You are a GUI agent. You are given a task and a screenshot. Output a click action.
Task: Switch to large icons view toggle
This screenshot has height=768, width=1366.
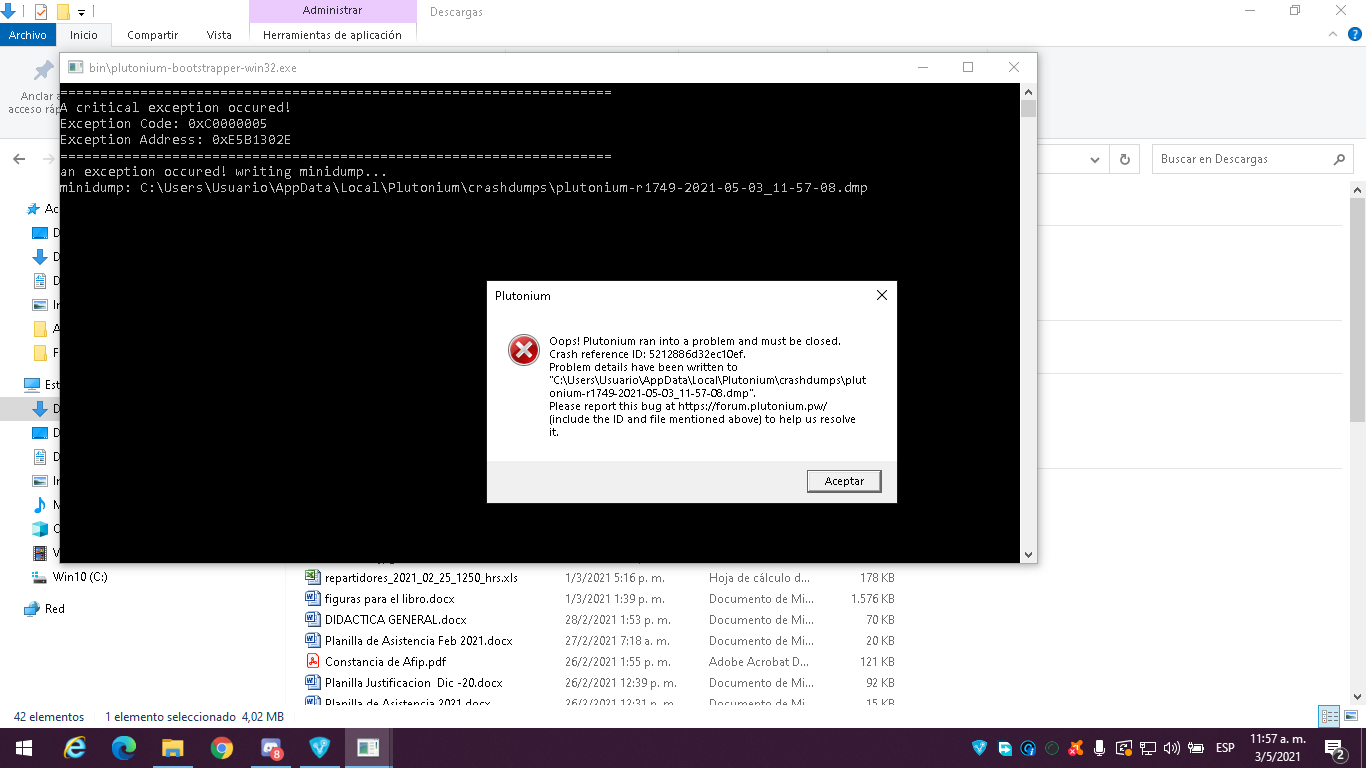pyautogui.click(x=1349, y=716)
